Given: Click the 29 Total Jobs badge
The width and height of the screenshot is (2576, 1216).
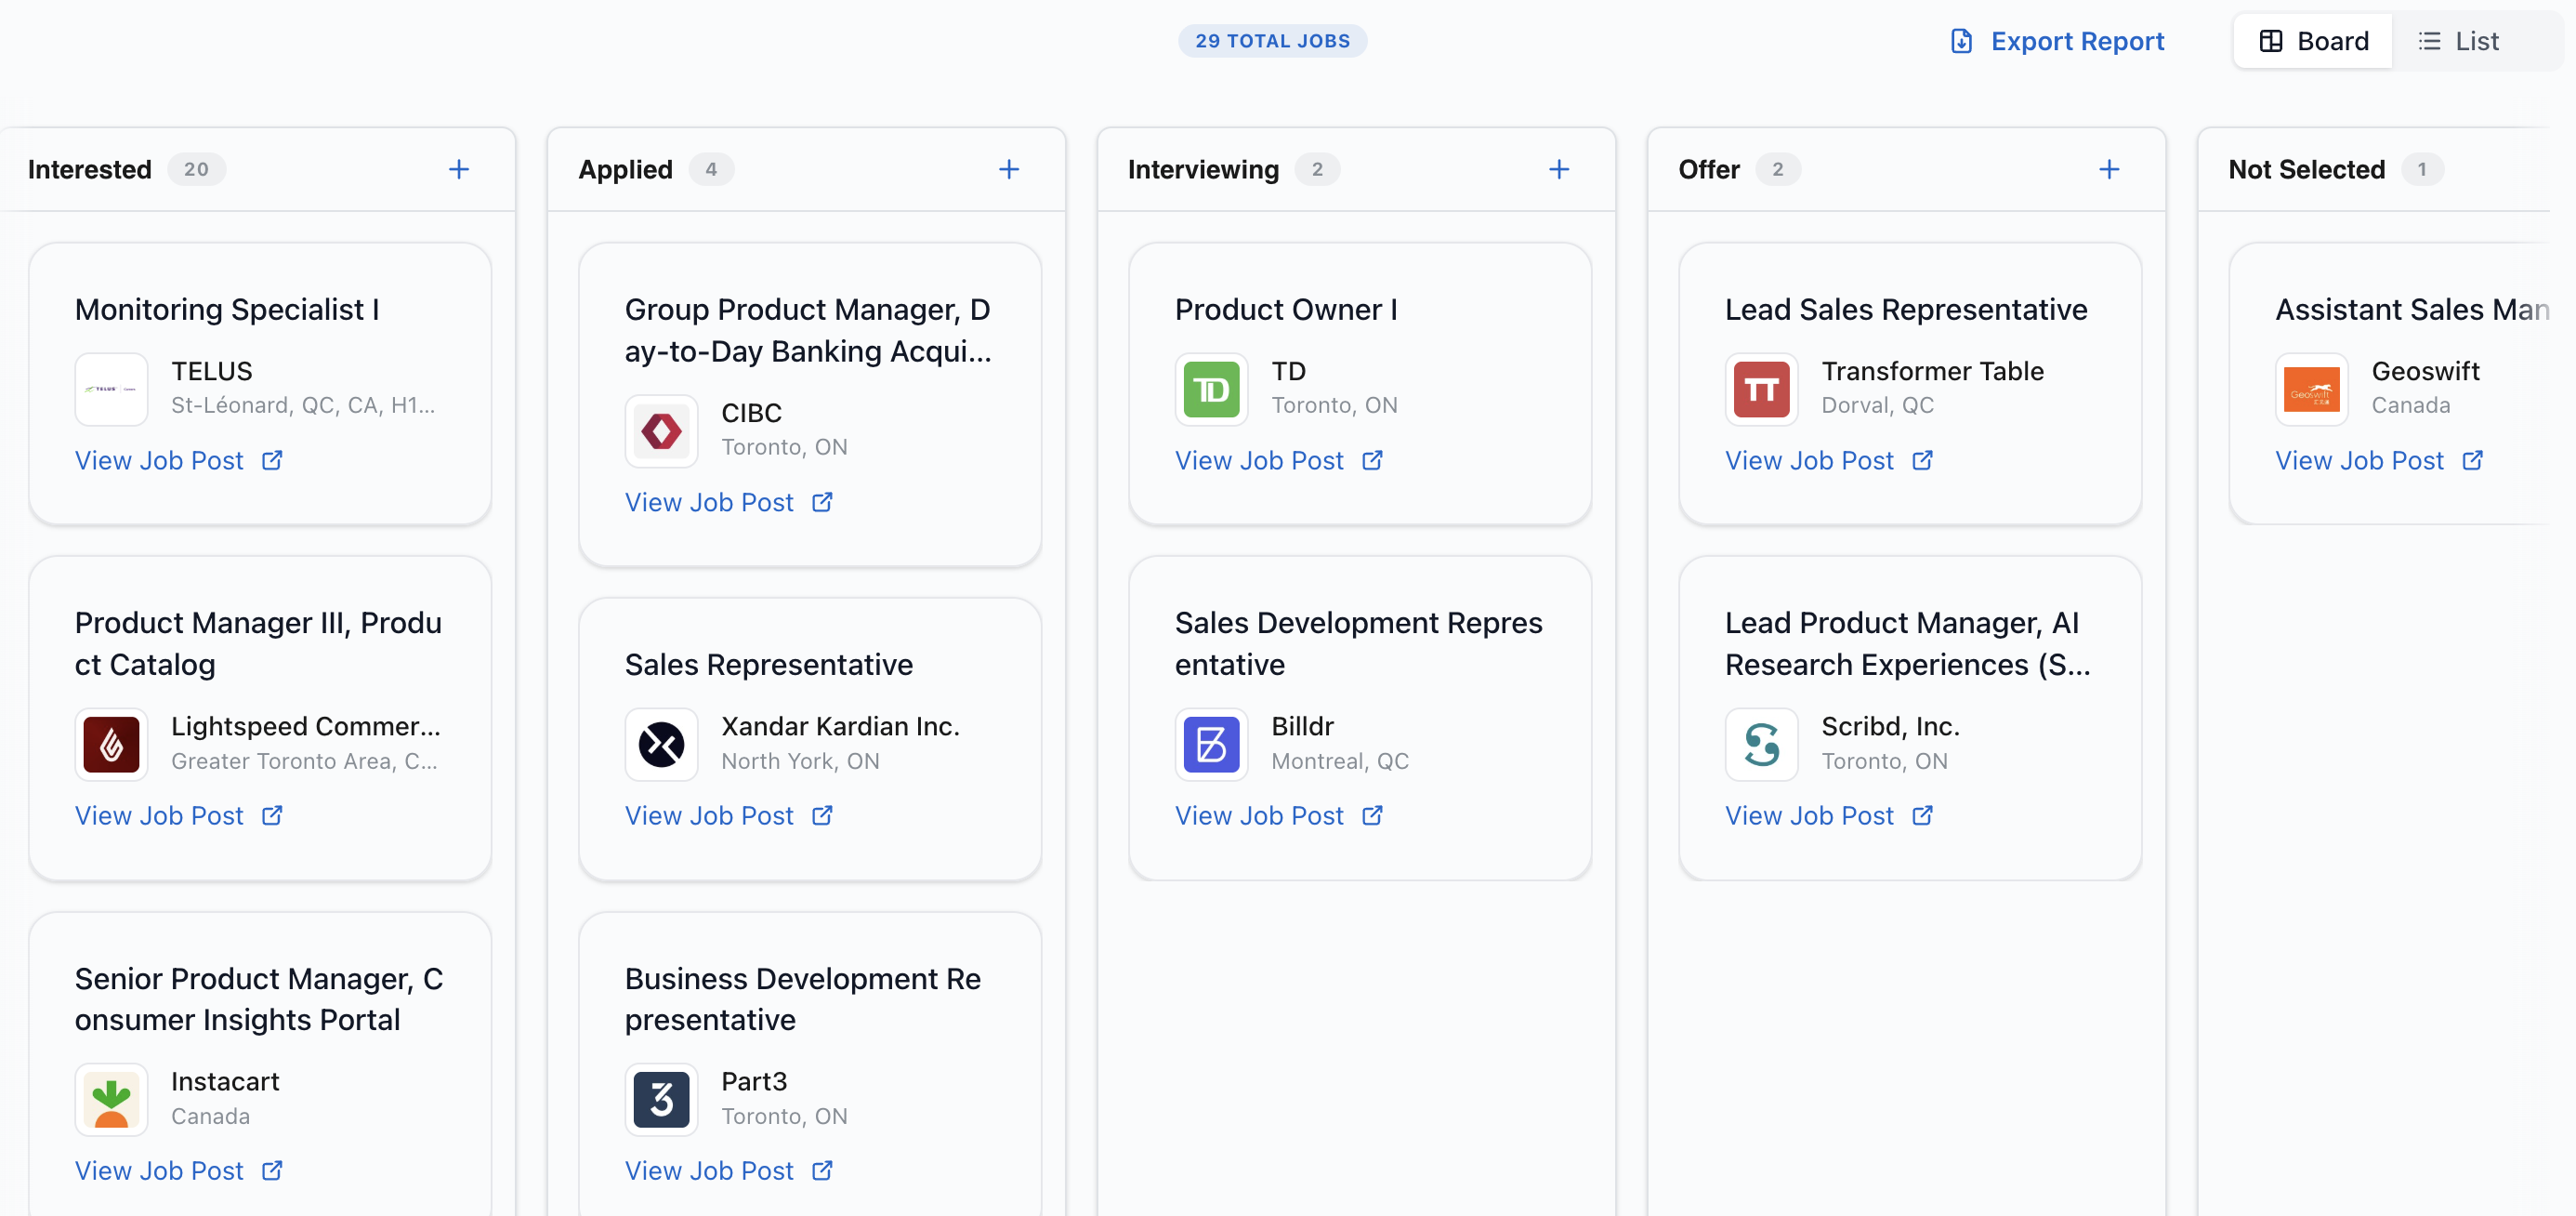Looking at the screenshot, I should pyautogui.click(x=1272, y=41).
